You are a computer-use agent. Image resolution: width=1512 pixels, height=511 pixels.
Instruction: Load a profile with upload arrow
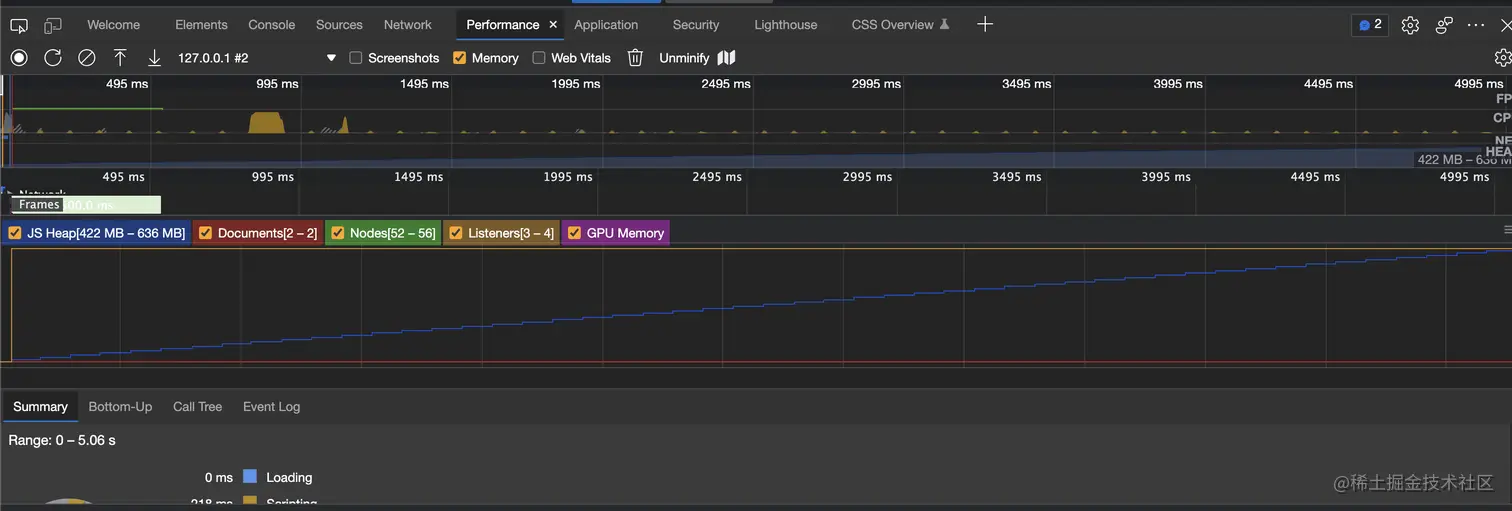[120, 58]
